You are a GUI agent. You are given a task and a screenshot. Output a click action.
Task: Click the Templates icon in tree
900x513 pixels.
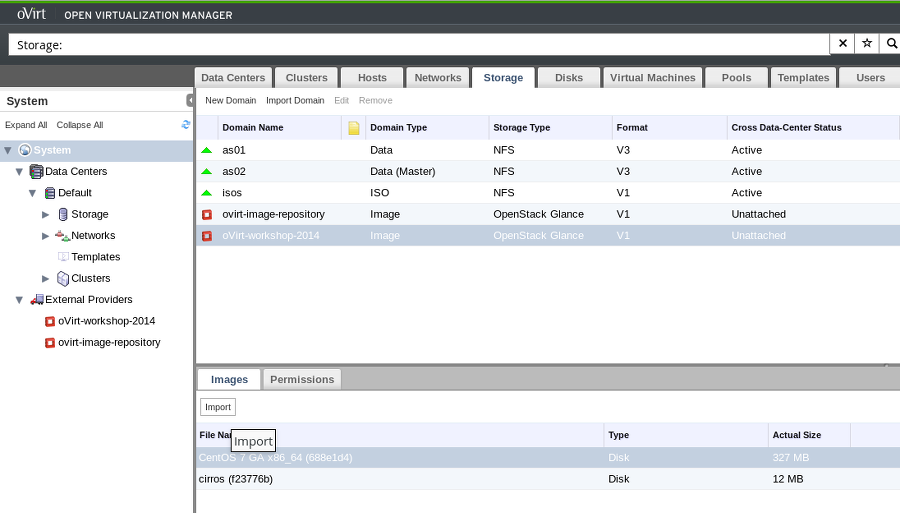(x=63, y=256)
